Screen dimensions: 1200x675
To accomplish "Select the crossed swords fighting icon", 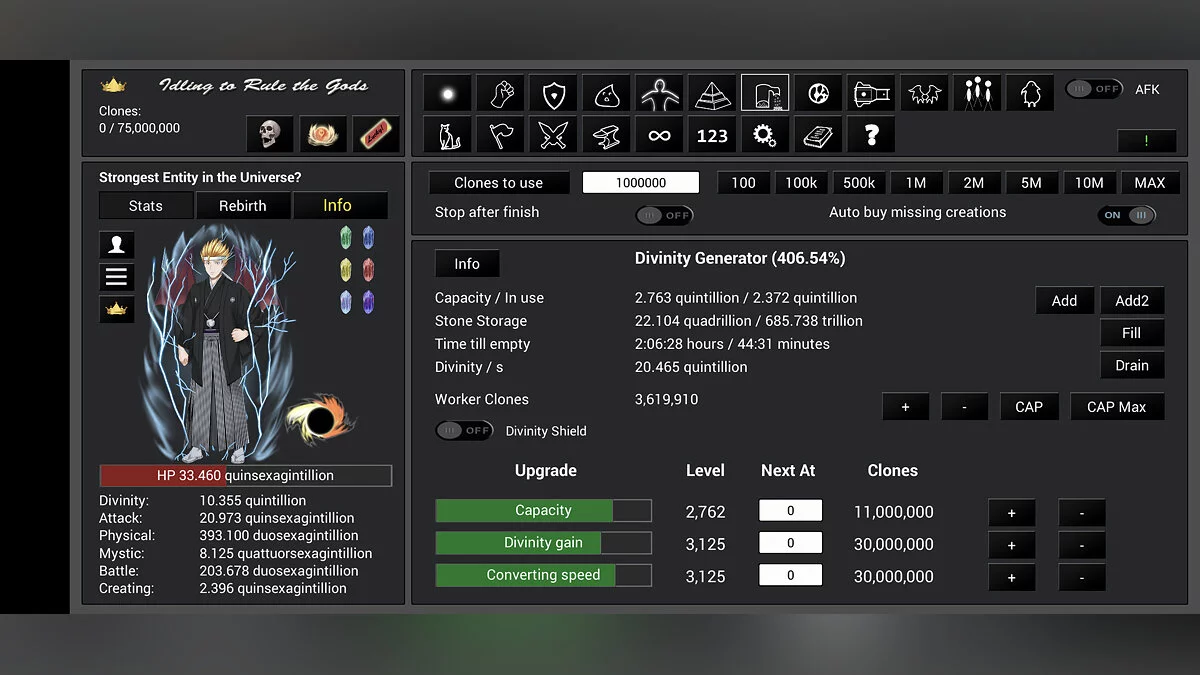I will 553,134.
